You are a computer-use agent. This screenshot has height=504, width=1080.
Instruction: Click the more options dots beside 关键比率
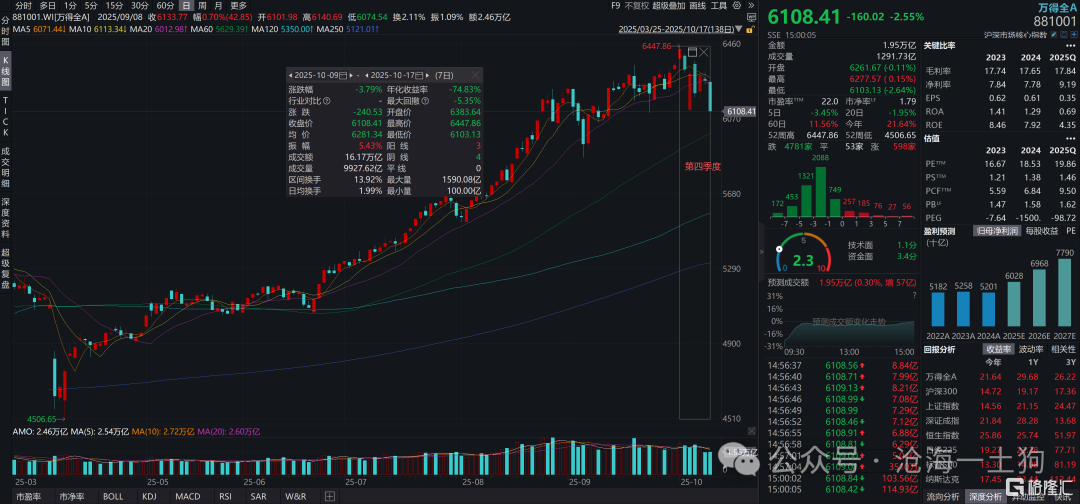click(1070, 46)
